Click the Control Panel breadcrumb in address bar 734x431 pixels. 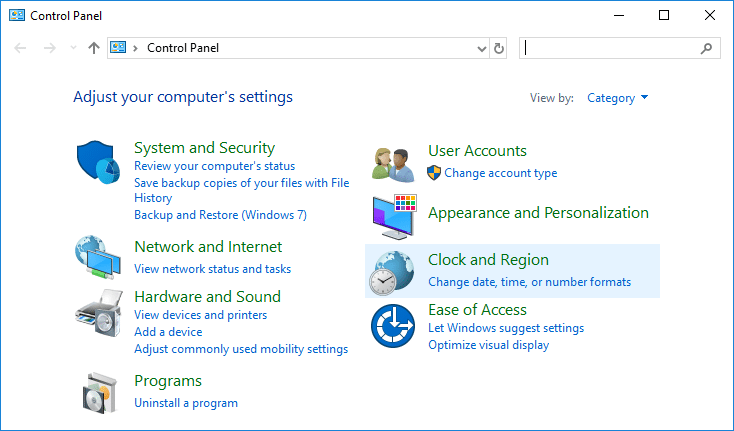182,48
